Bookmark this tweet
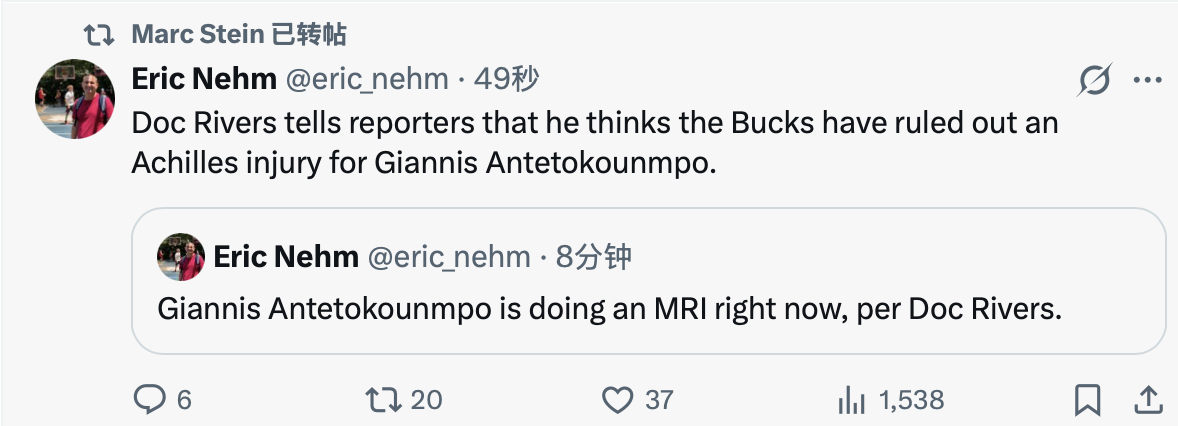This screenshot has height=426, width=1178. pos(1087,400)
